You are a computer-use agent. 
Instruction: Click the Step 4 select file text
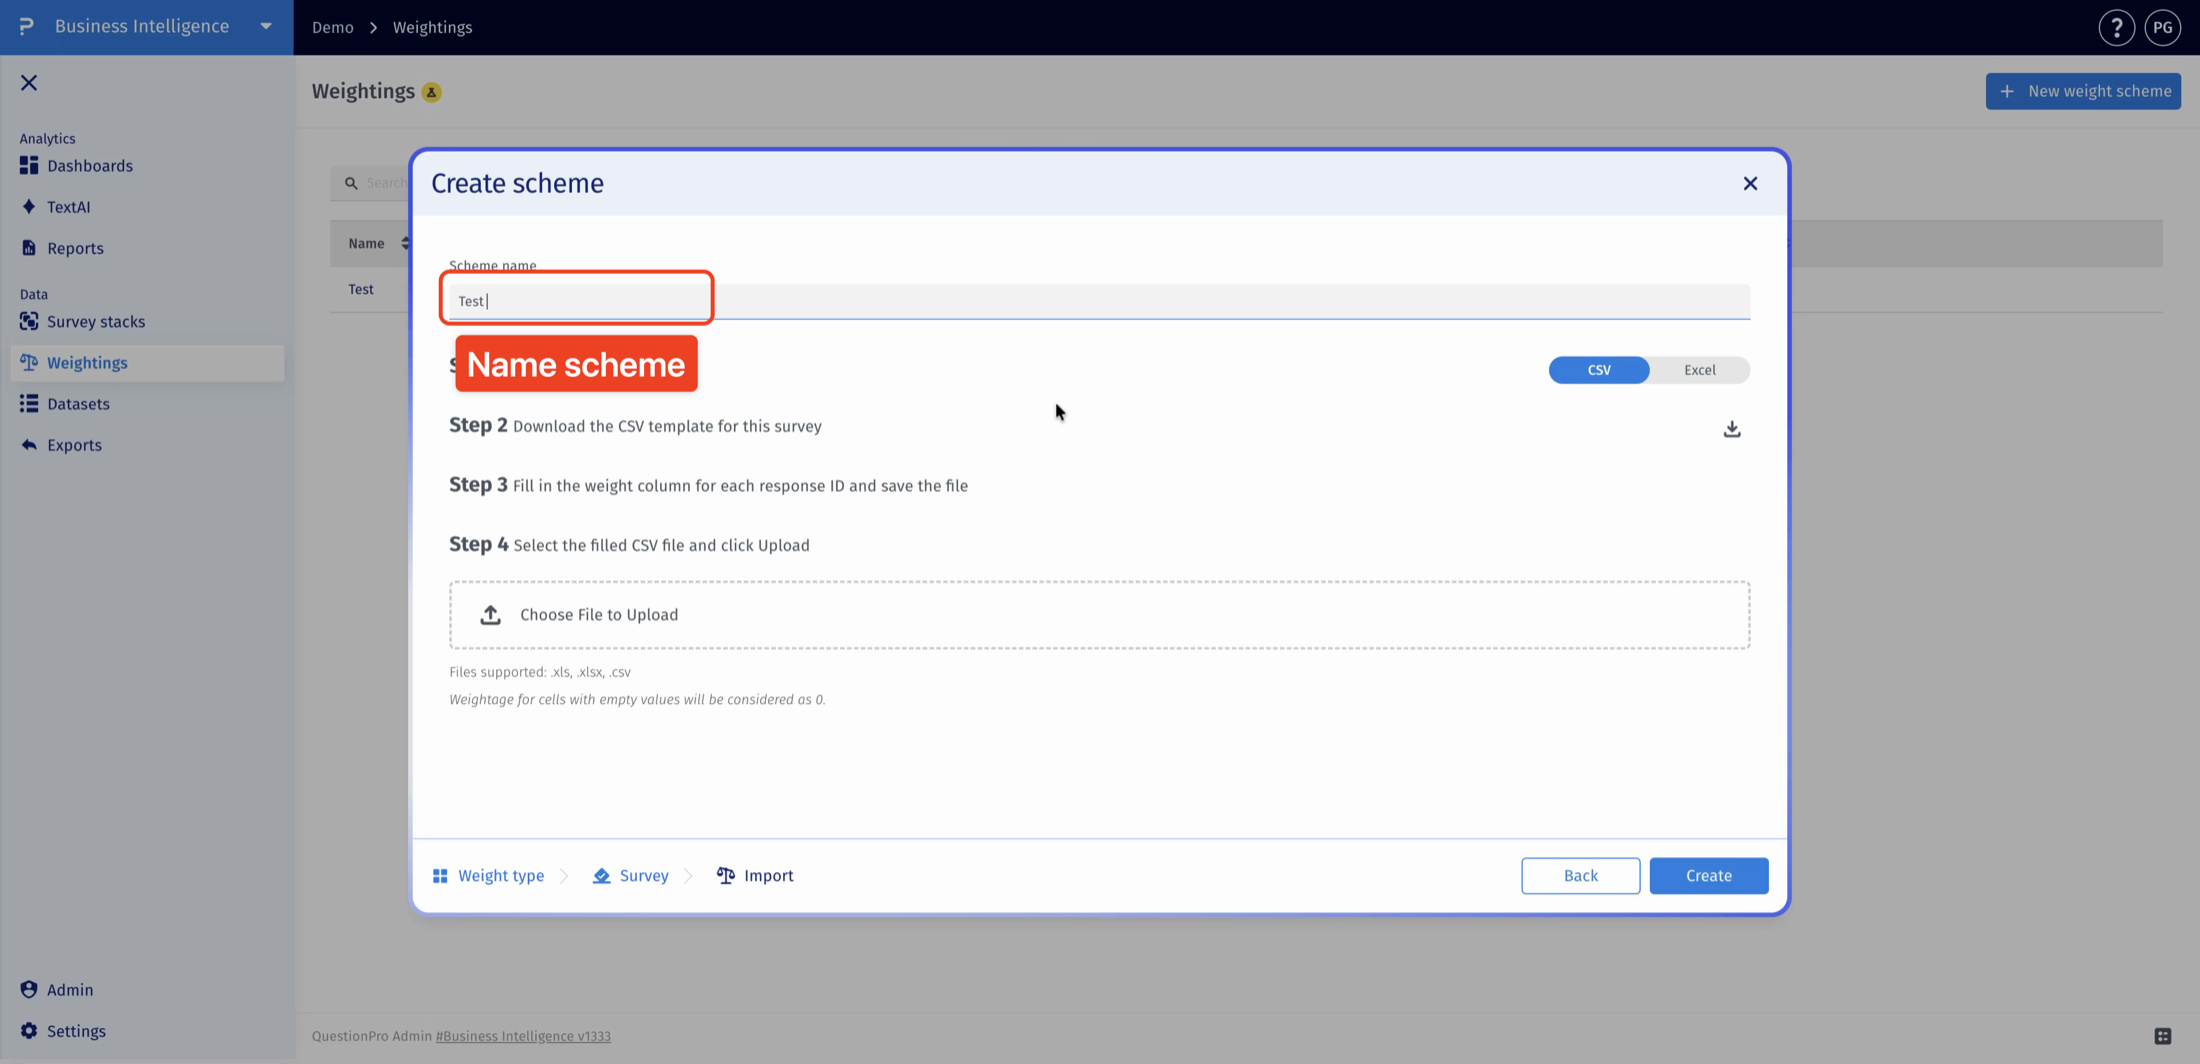(x=661, y=546)
